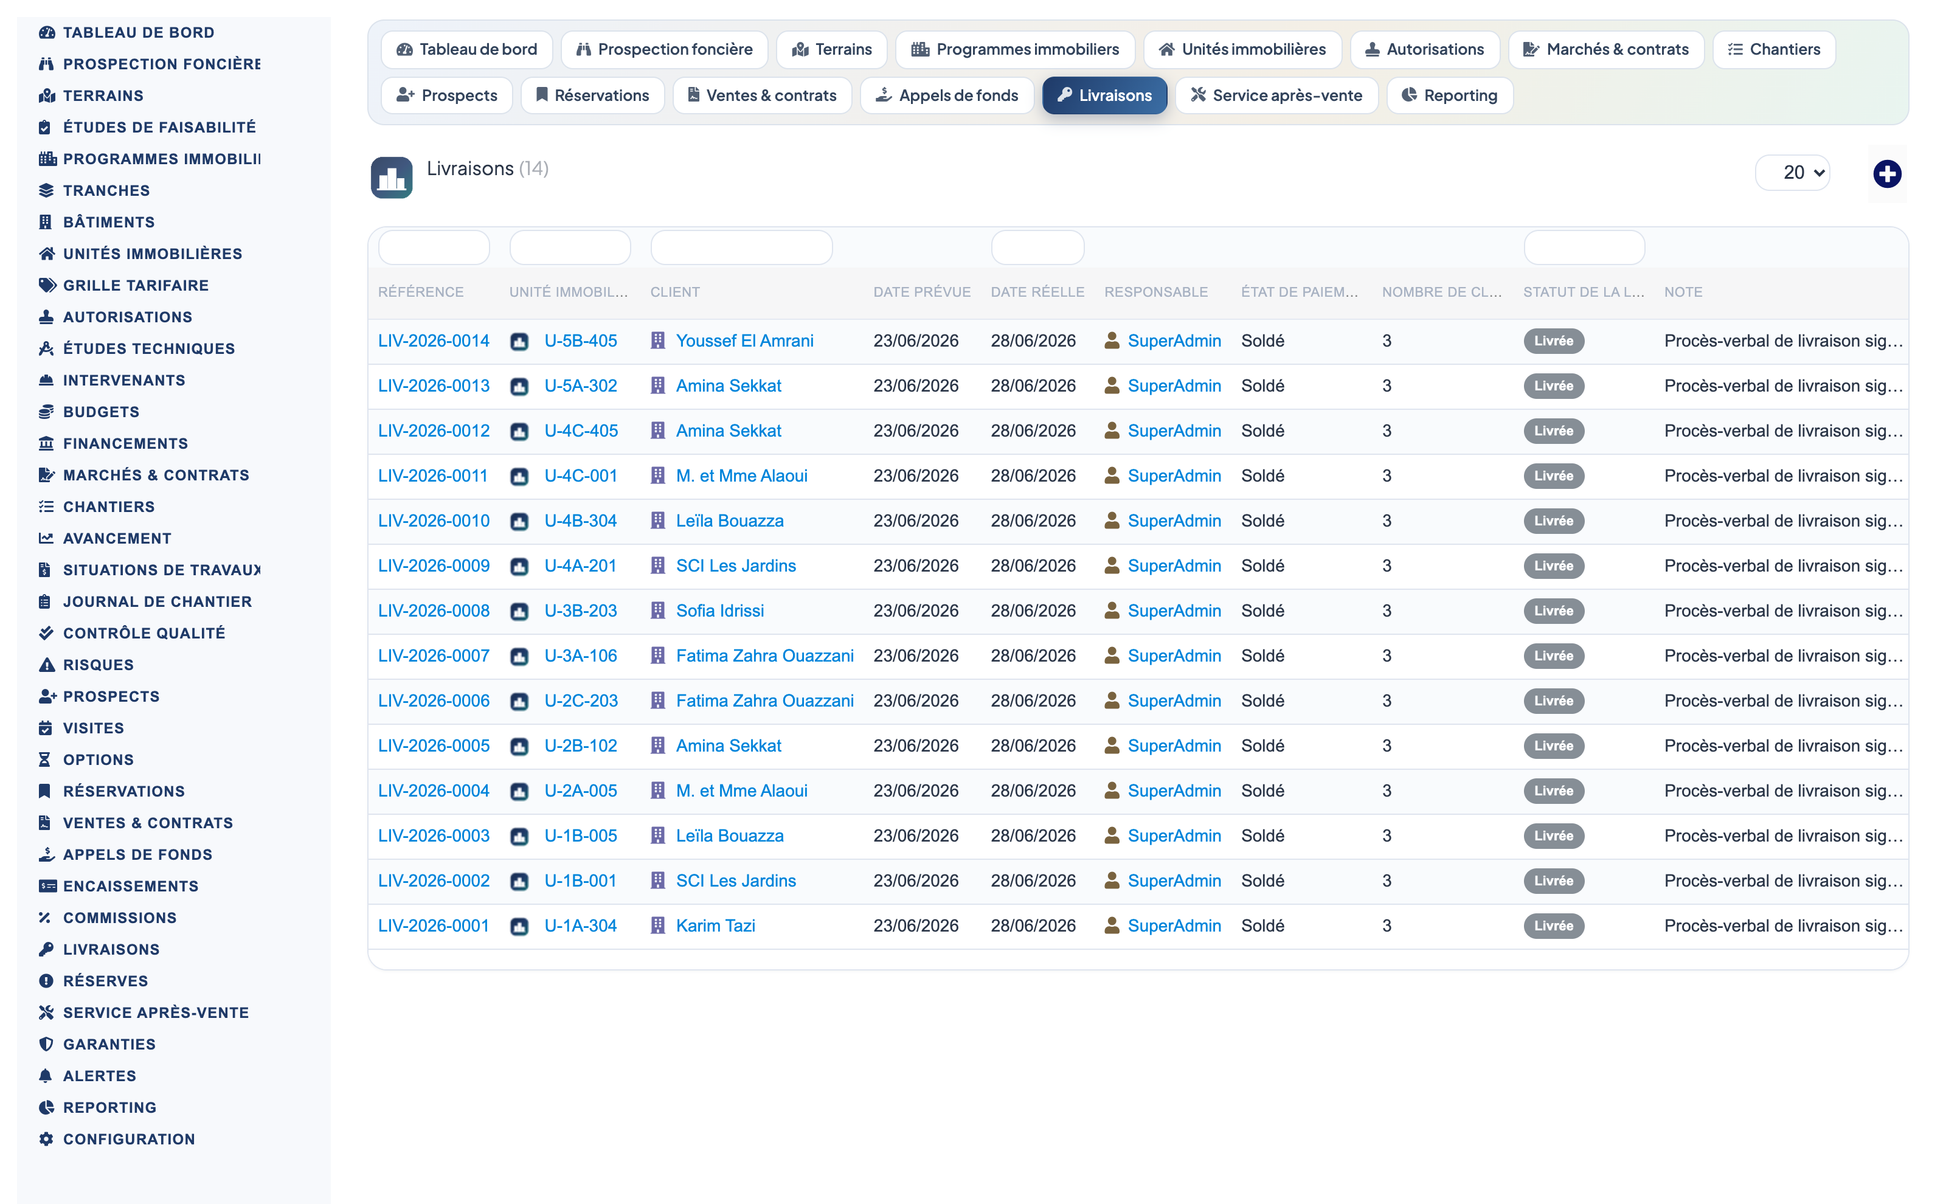Open the Autorisations tab
1946x1204 pixels.
pos(1424,49)
